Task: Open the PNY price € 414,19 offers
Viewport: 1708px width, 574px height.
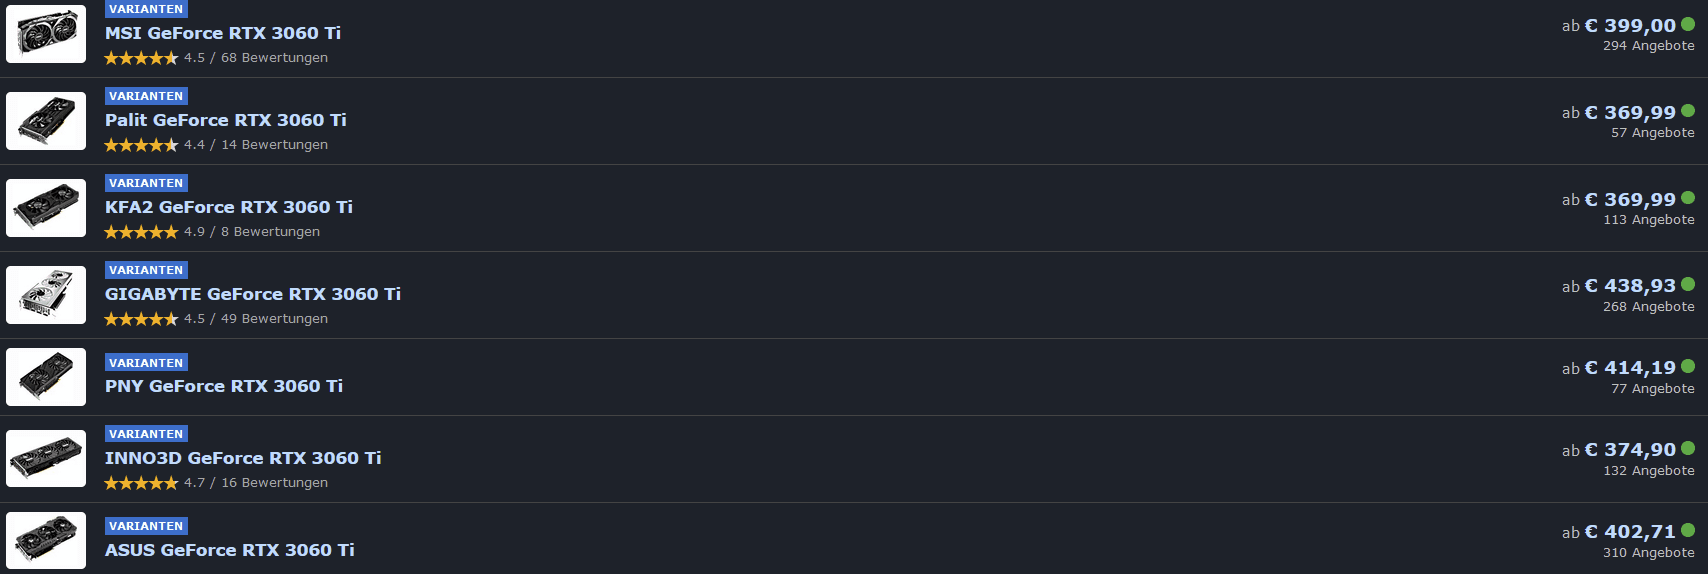Action: [x=1628, y=368]
